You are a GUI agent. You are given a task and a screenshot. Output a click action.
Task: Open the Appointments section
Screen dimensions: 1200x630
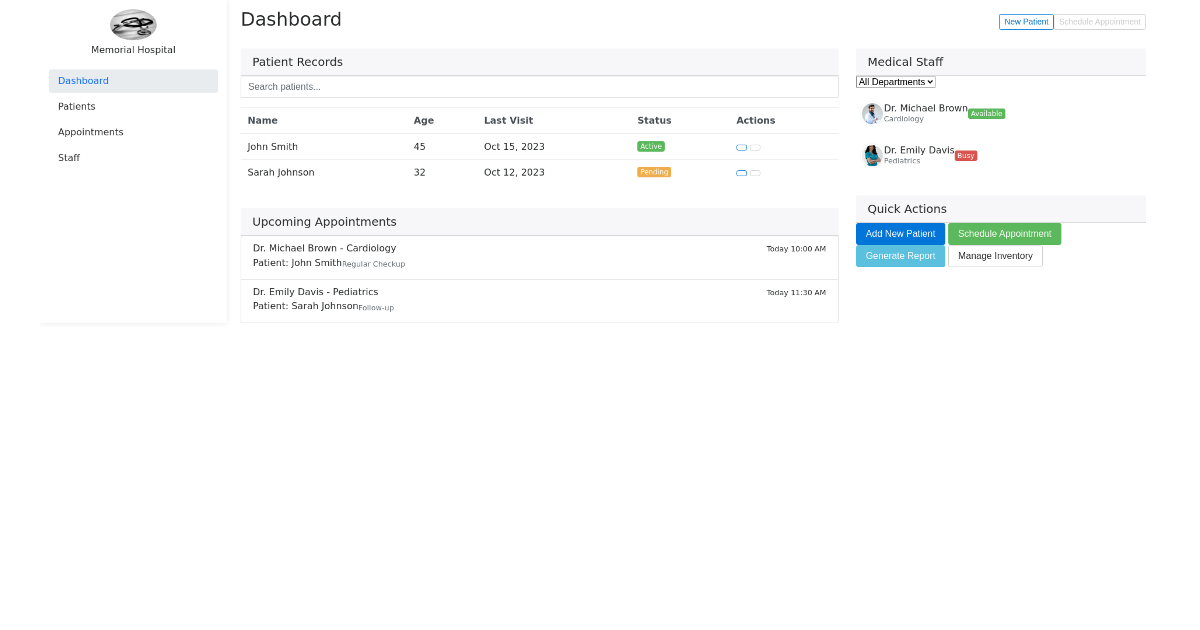tap(90, 131)
